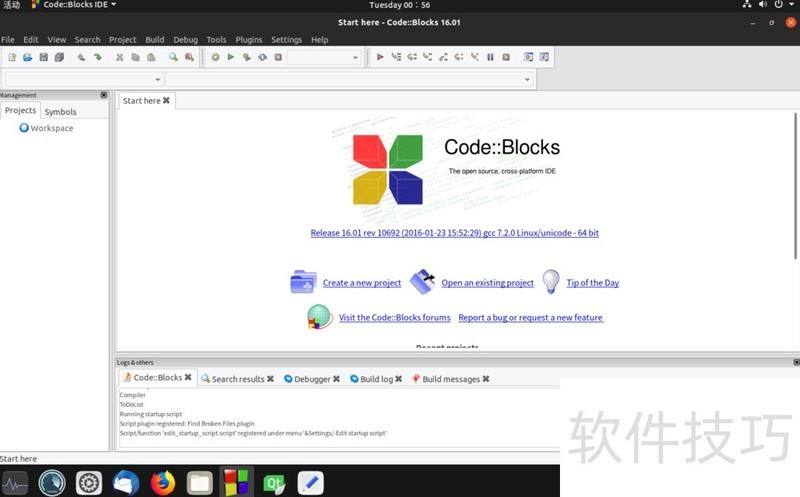Open the Plugins menu
The image size is (800, 497).
click(248, 40)
